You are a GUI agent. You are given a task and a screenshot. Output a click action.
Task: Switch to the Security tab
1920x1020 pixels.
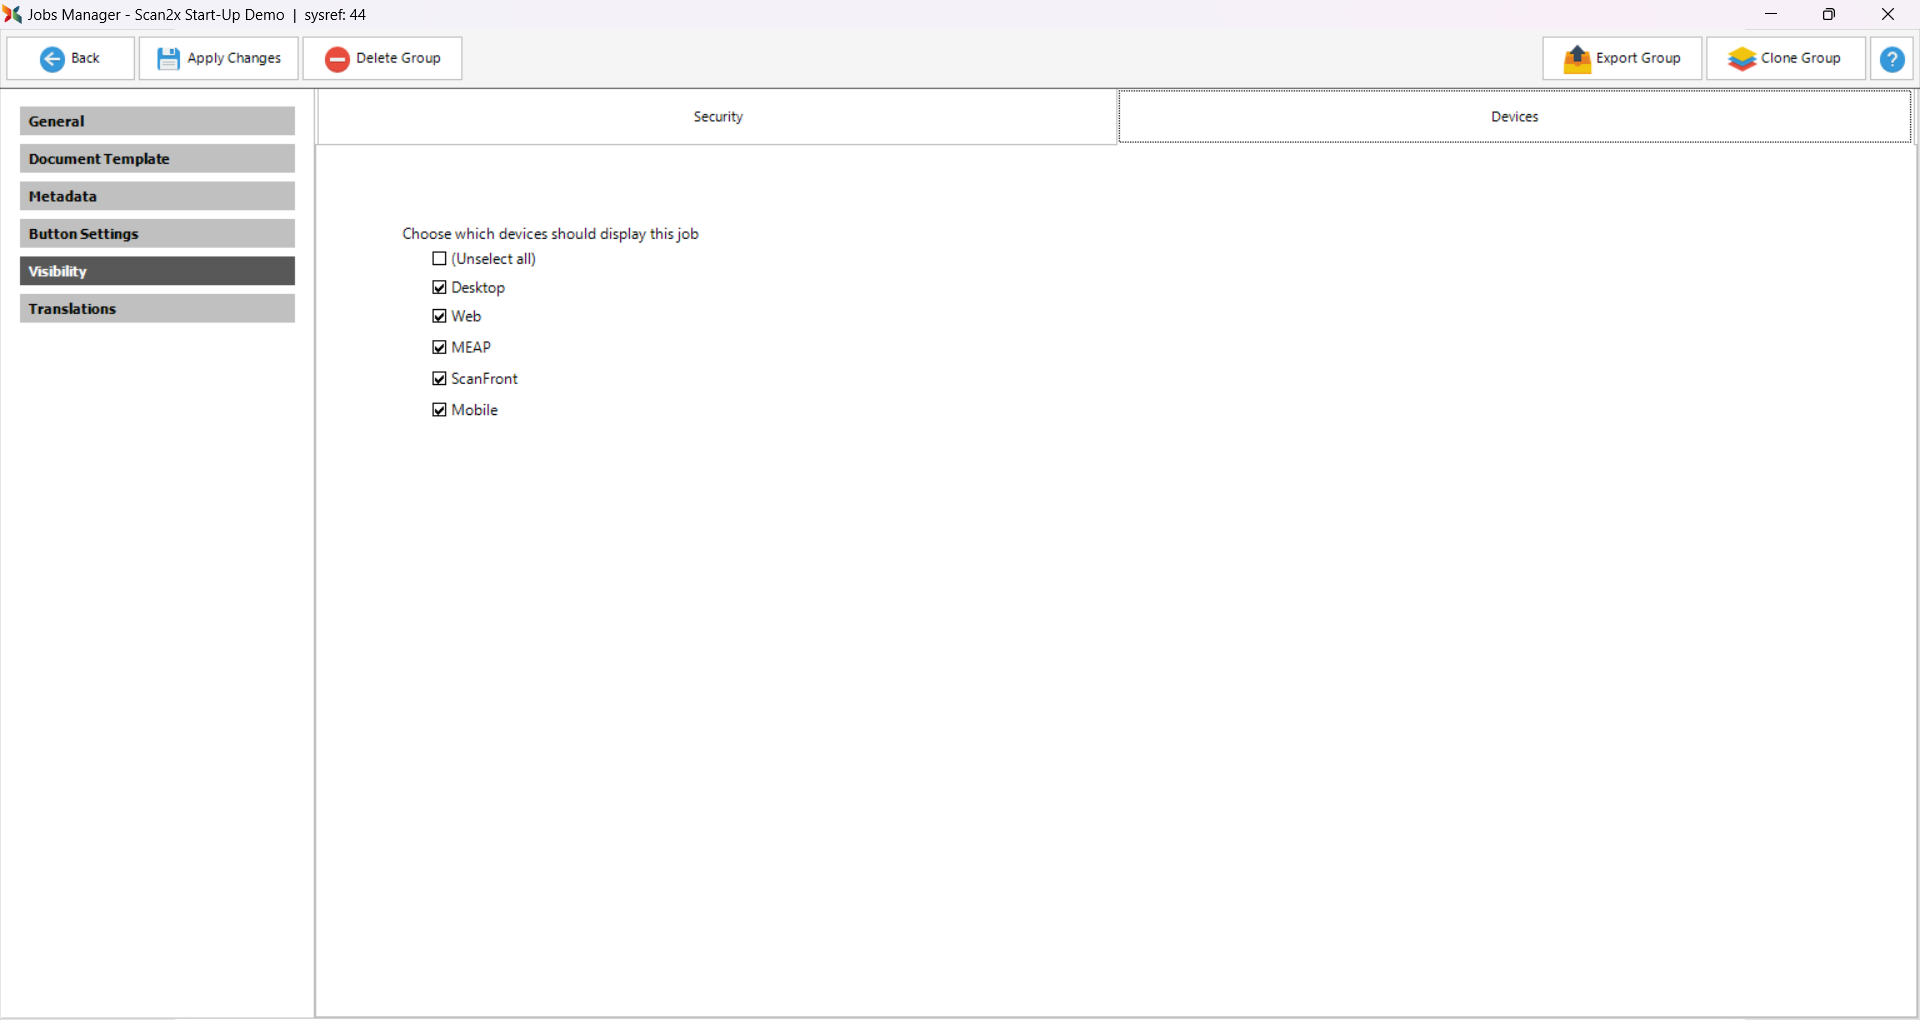click(717, 117)
